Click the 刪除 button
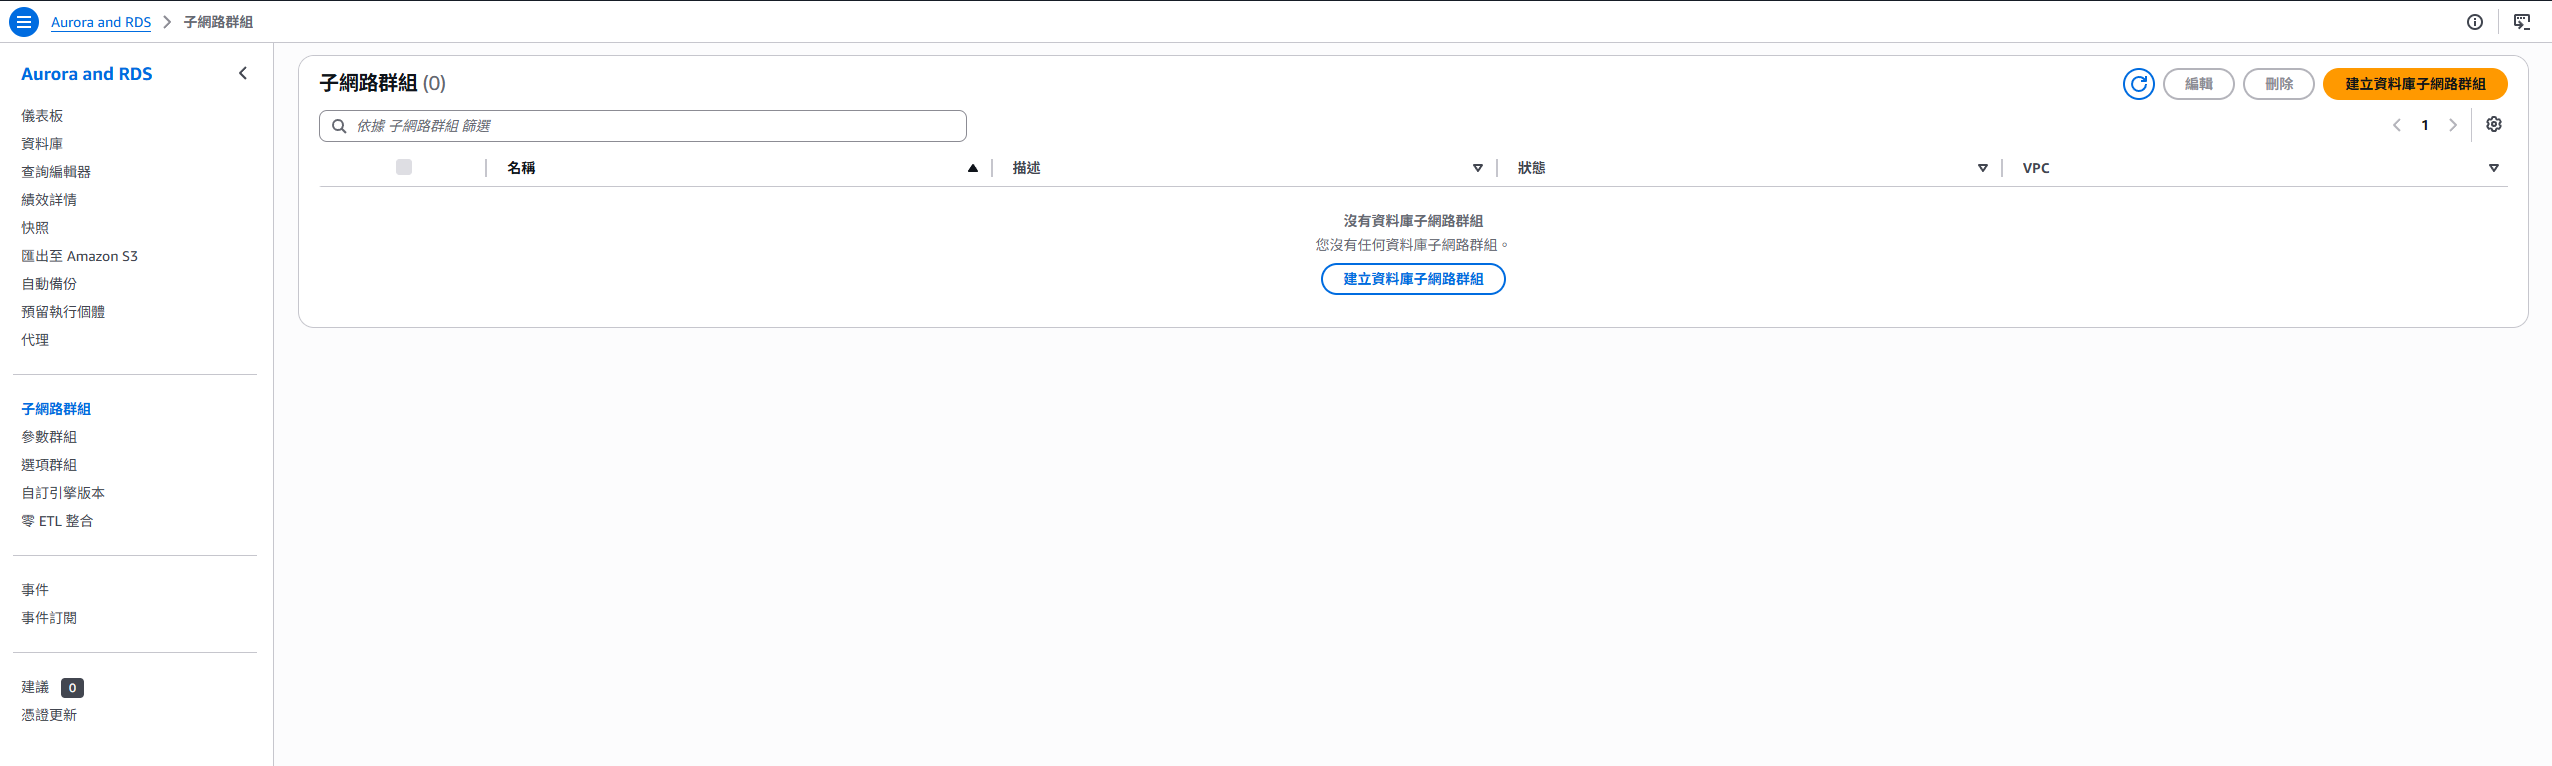This screenshot has width=2552, height=766. coord(2279,84)
